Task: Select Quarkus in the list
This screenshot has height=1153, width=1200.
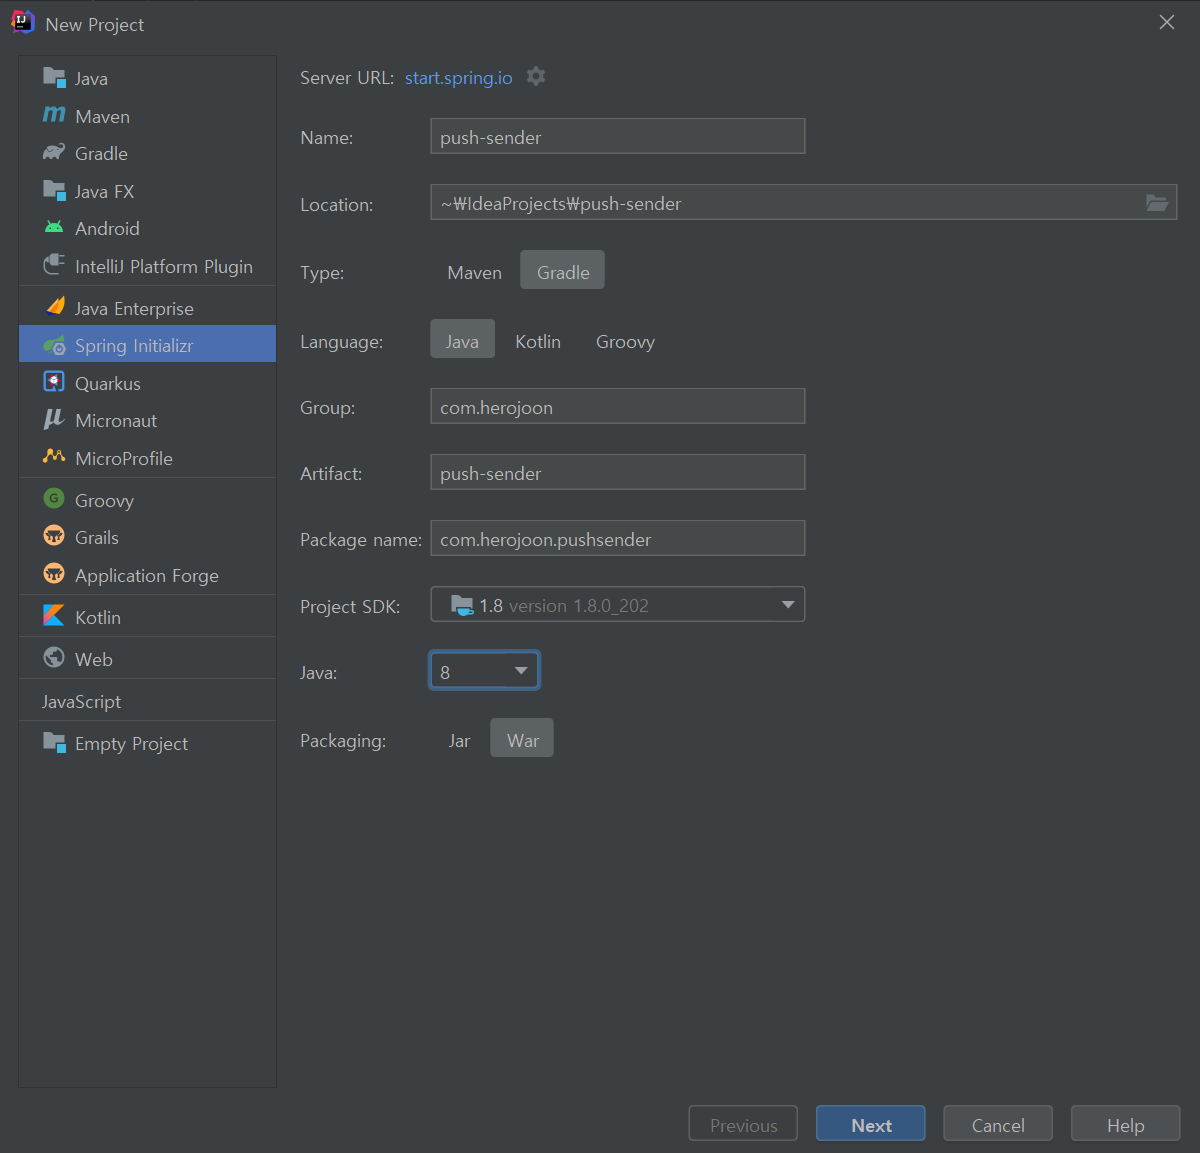Action: click(147, 383)
